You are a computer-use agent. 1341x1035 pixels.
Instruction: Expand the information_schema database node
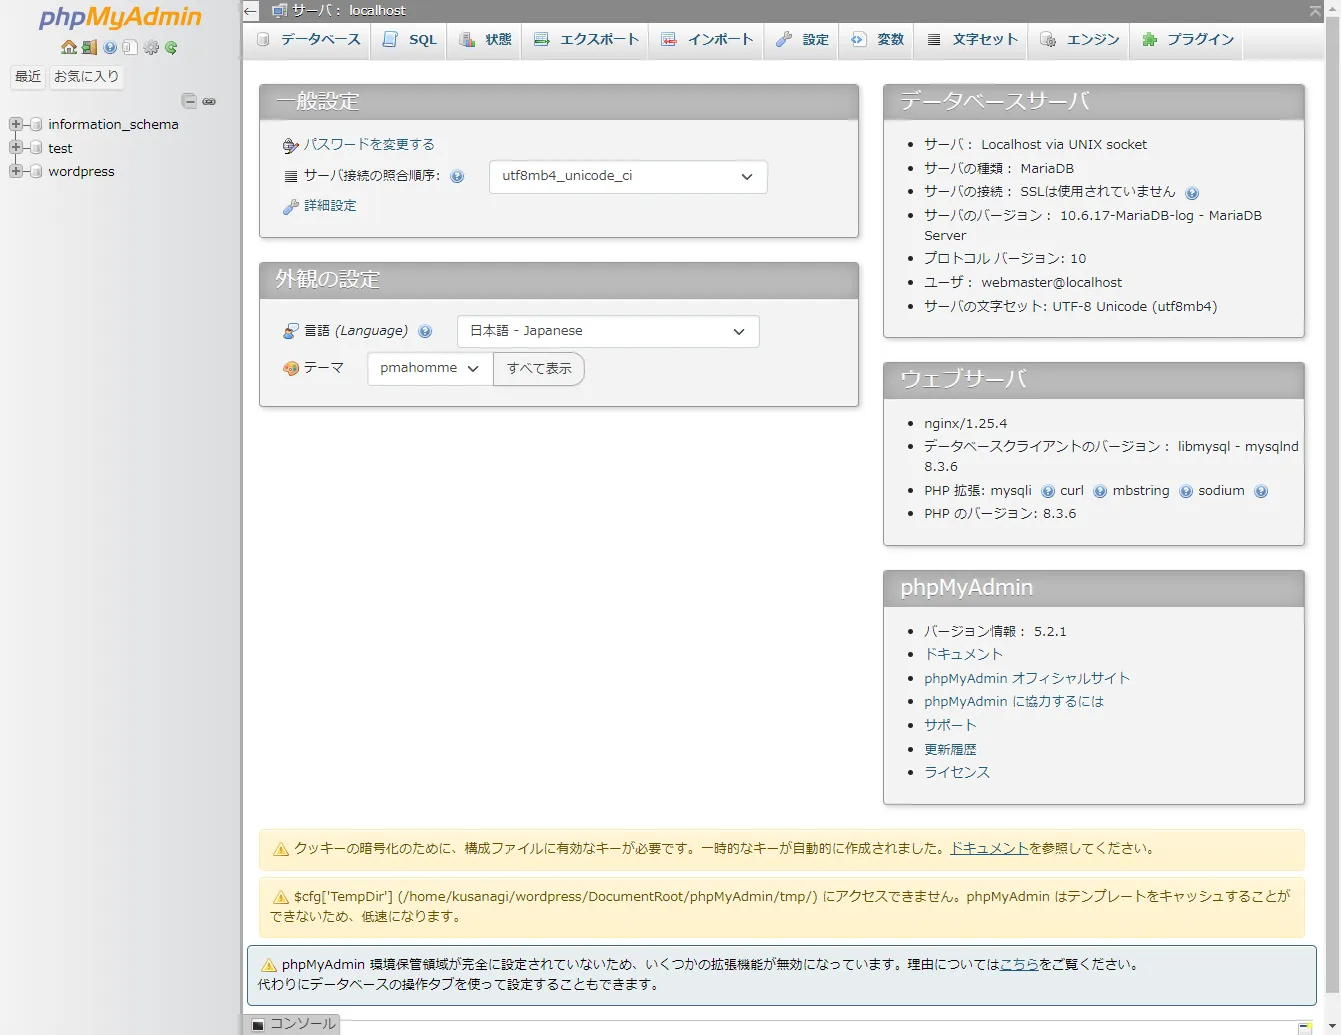(x=16, y=124)
